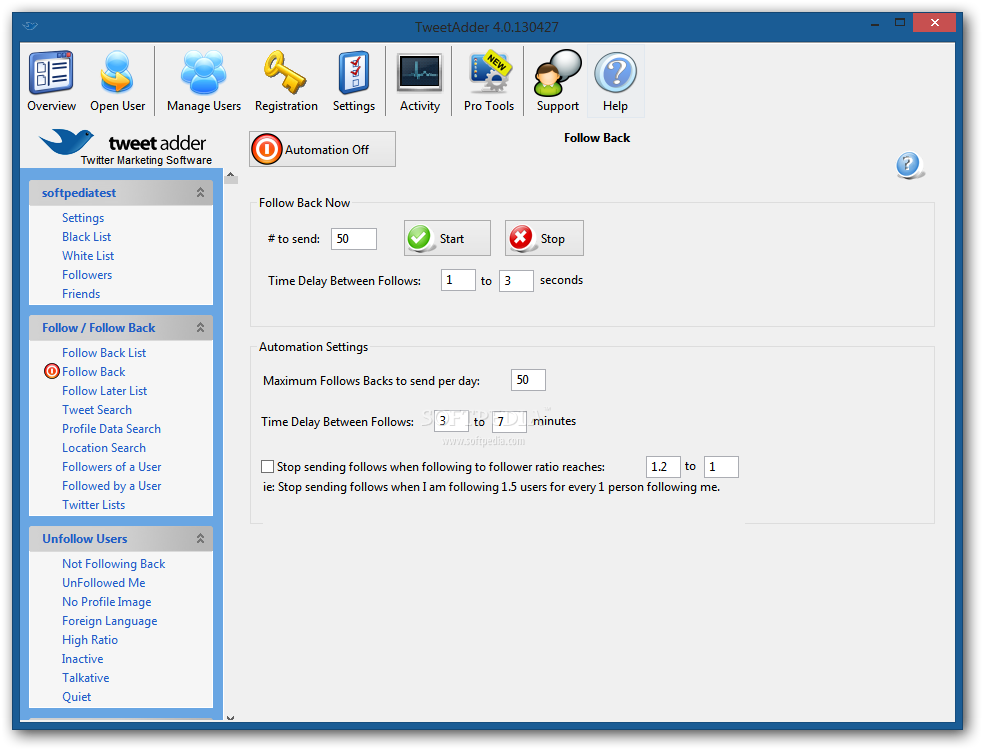
Task: Open Location Search
Action: tap(104, 448)
